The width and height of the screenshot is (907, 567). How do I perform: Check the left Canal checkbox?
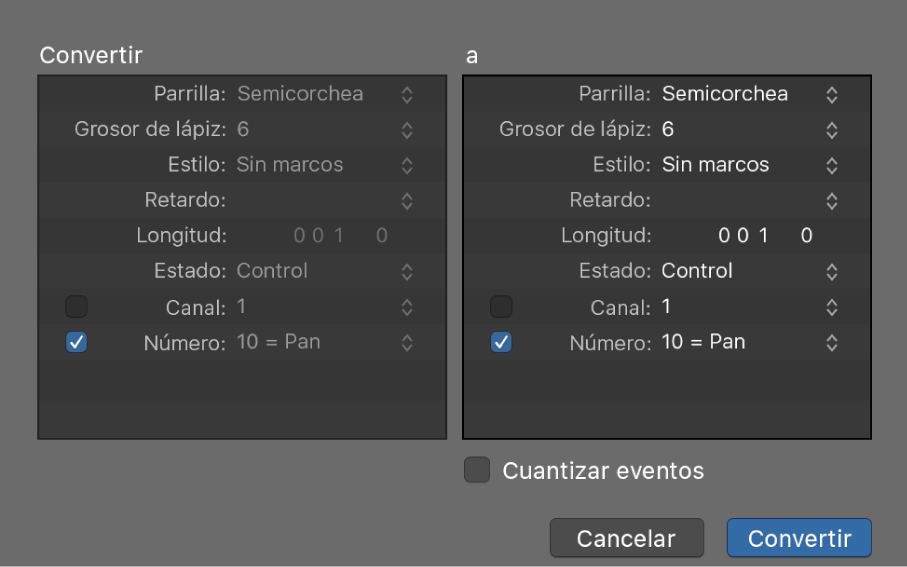(x=77, y=307)
